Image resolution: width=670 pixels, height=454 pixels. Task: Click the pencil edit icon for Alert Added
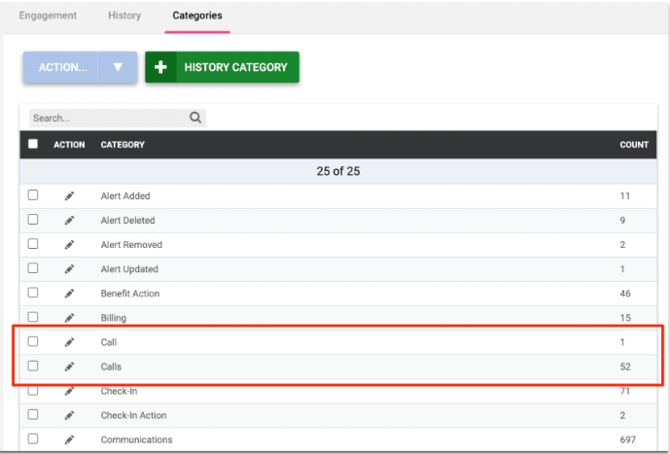tap(69, 196)
